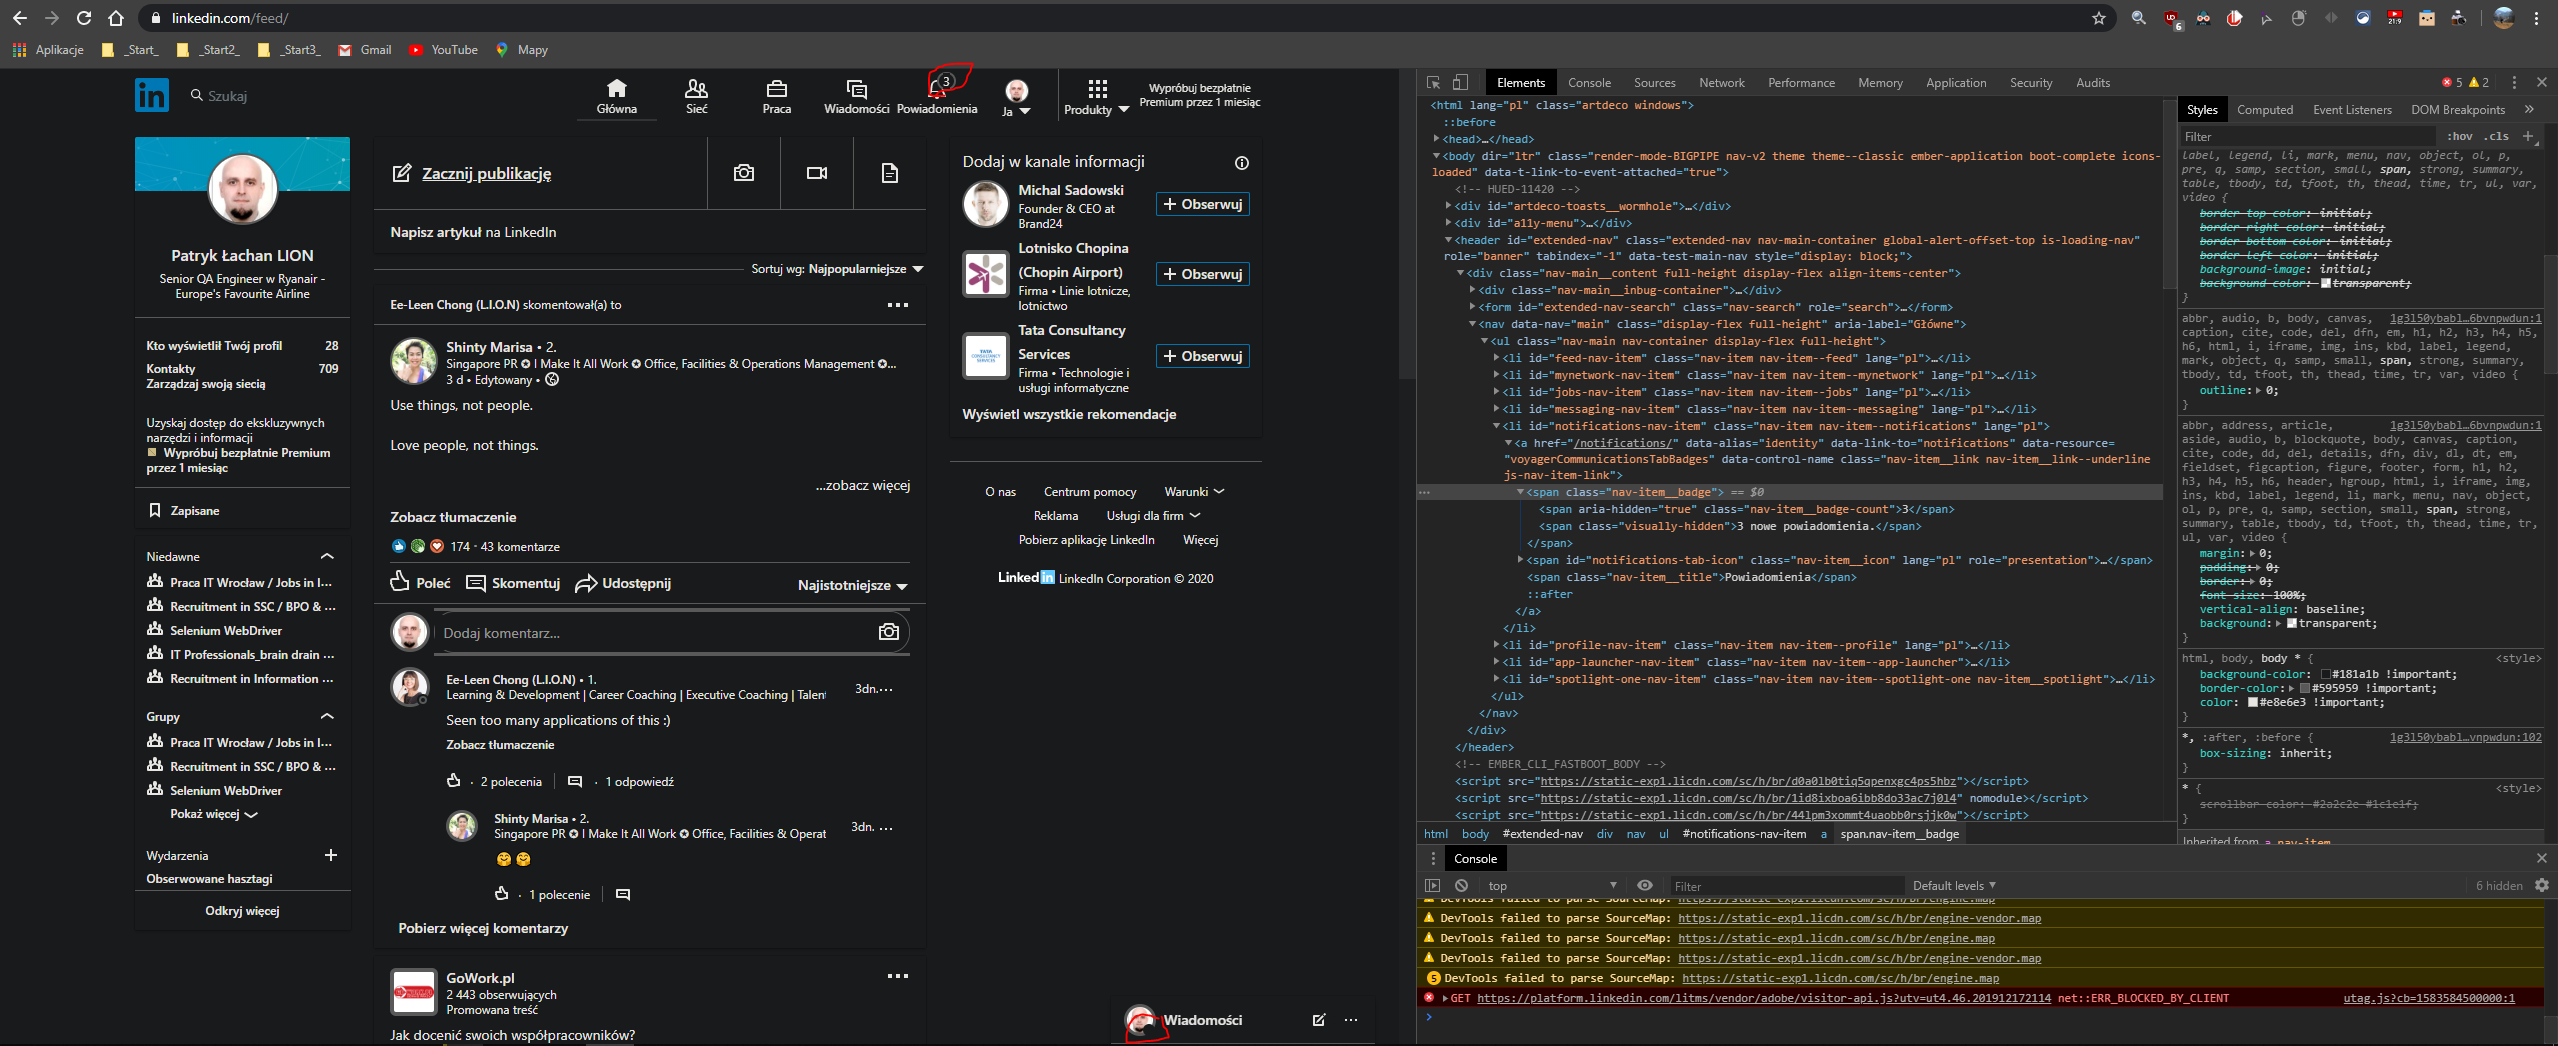This screenshot has width=2558, height=1046.
Task: Toggle .cls class editor in Styles
Action: [2498, 136]
